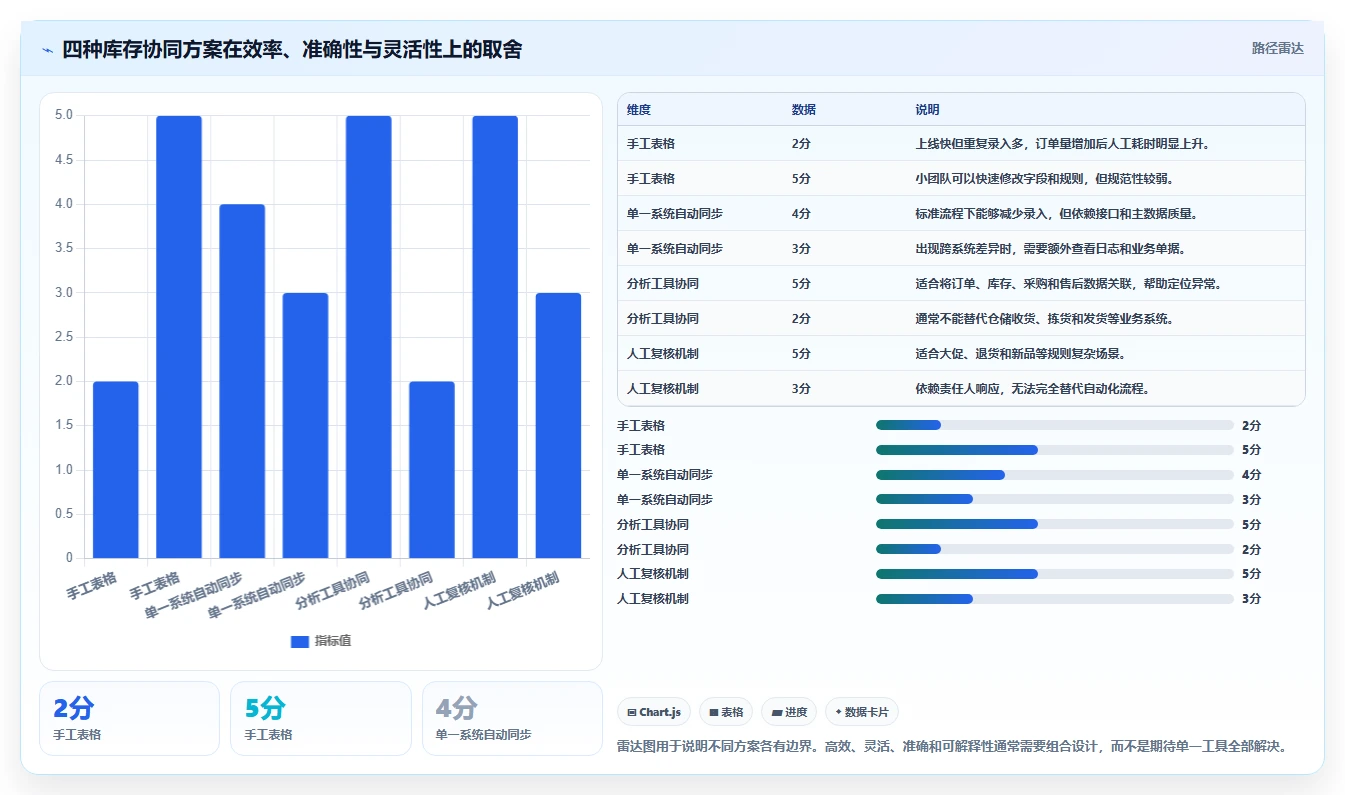The image size is (1345, 795).
Task: Click the 5分 value beside the 分析工具协同 progress bar
Action: click(1252, 525)
